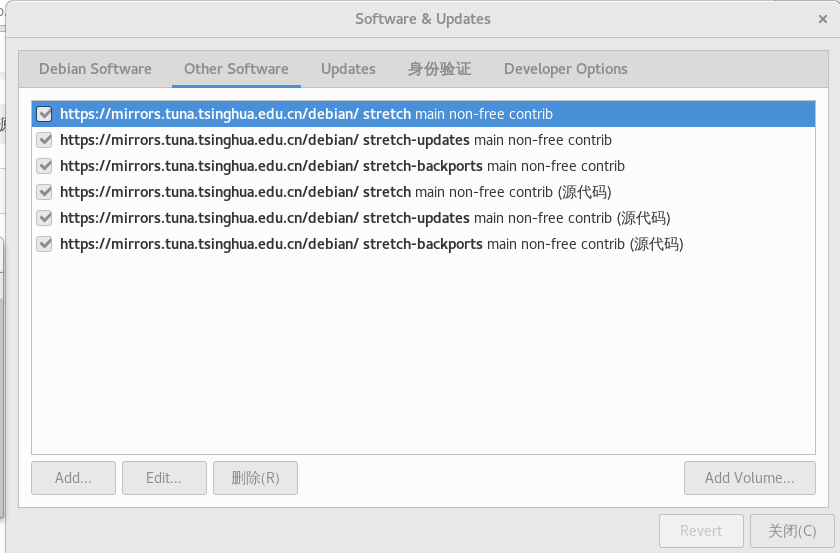Go to Developer Options tab
The height and width of the screenshot is (553, 840).
566,69
